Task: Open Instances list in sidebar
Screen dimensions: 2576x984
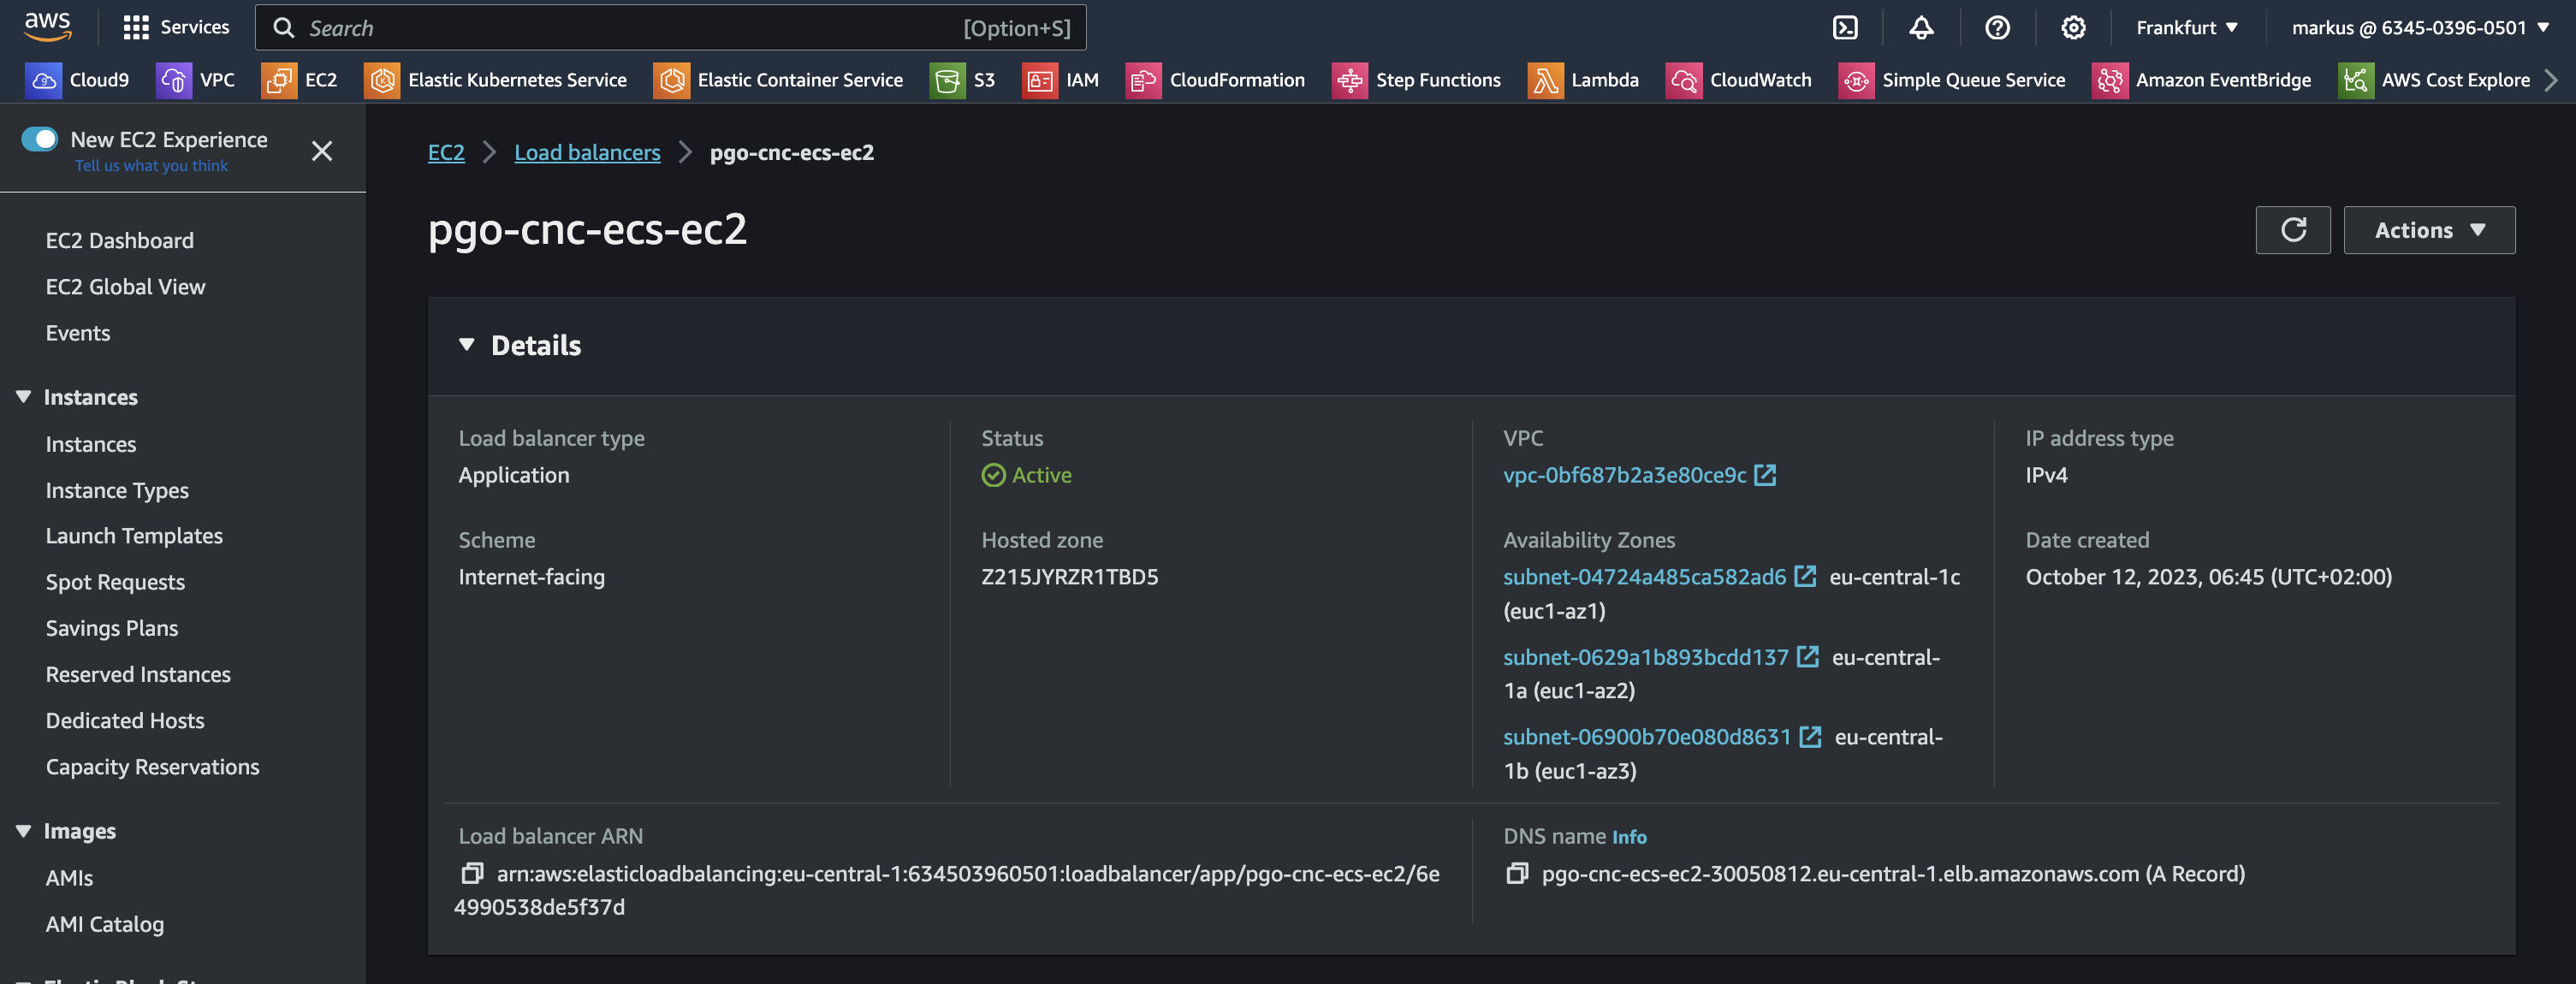Action: [91, 444]
